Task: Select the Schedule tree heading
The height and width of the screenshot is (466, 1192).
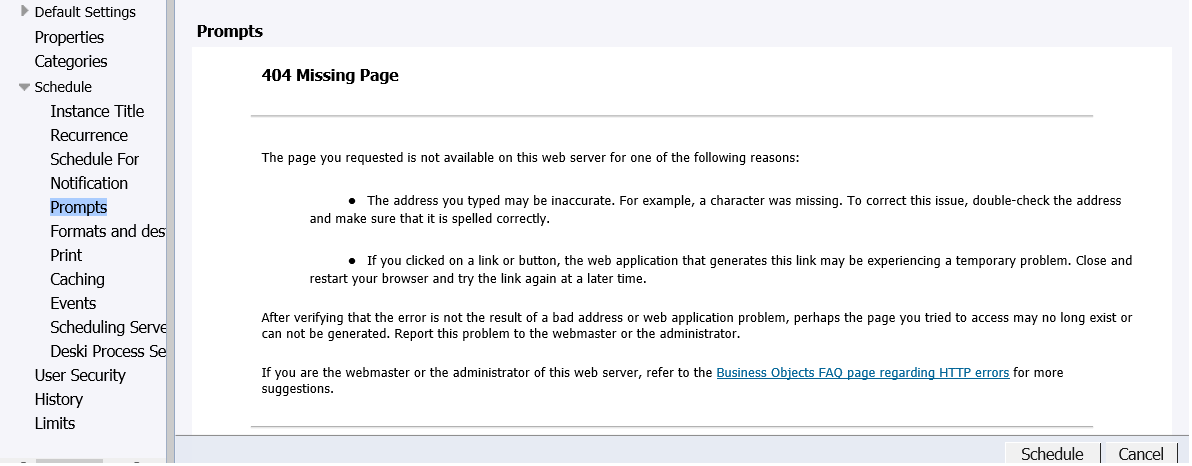Action: 63,87
